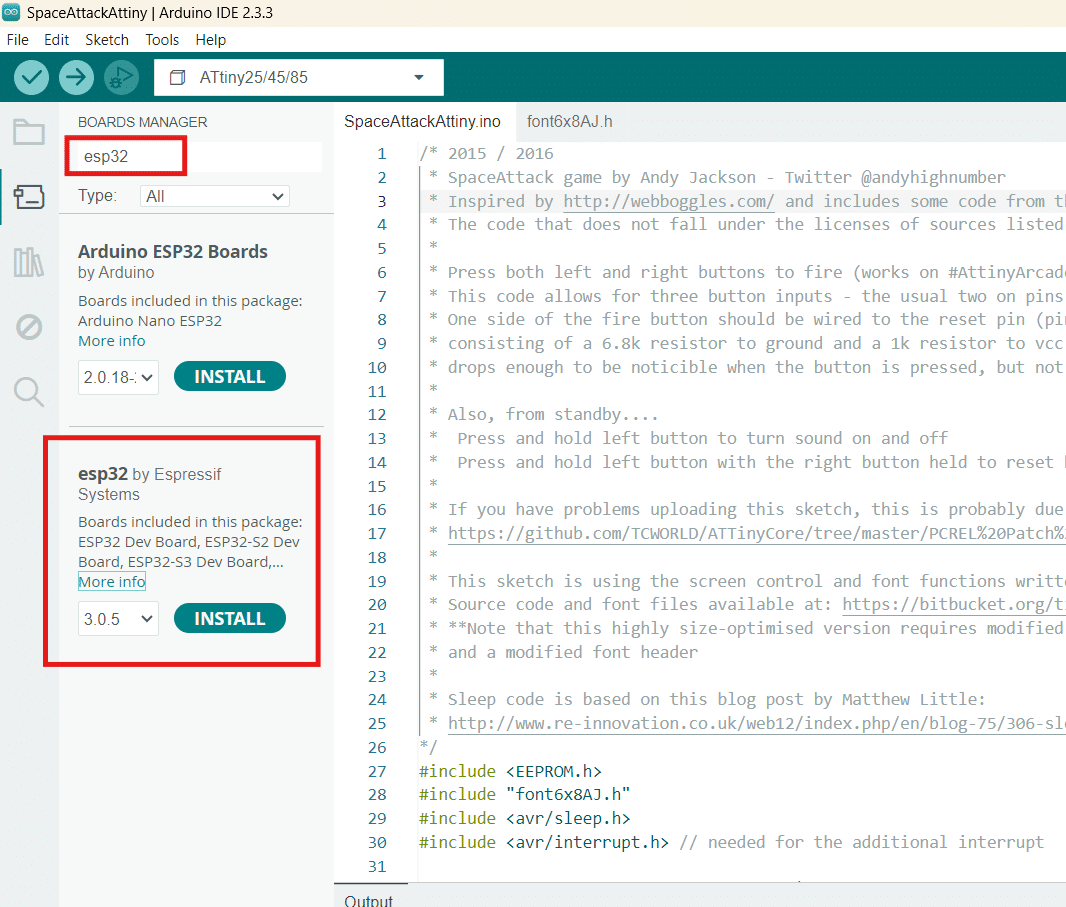
Task: Click the 'Arduino Nano ESP32' board text
Action: [150, 321]
